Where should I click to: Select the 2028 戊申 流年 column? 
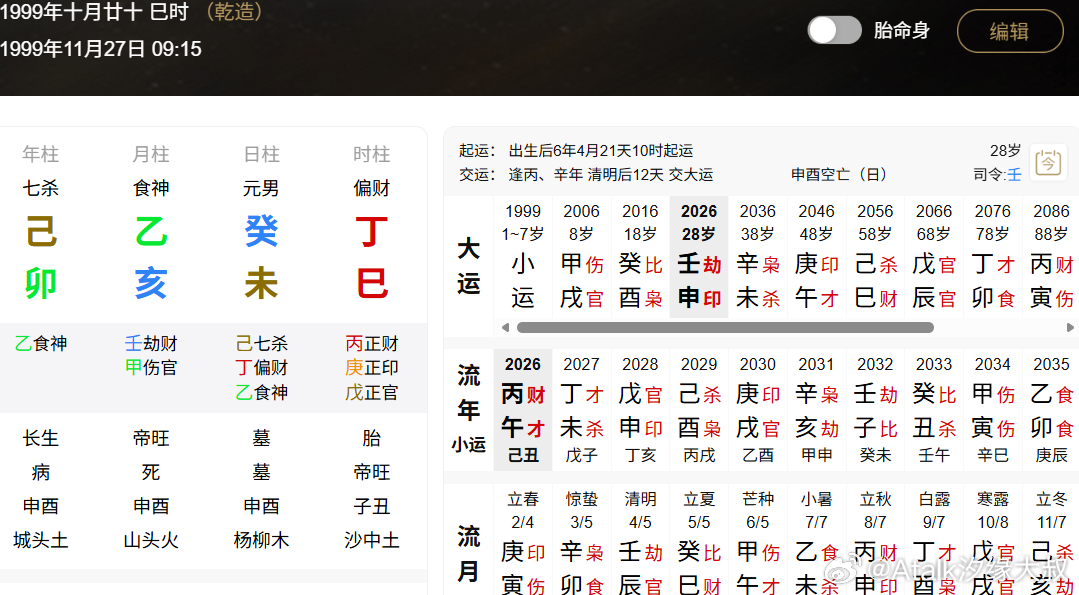640,410
